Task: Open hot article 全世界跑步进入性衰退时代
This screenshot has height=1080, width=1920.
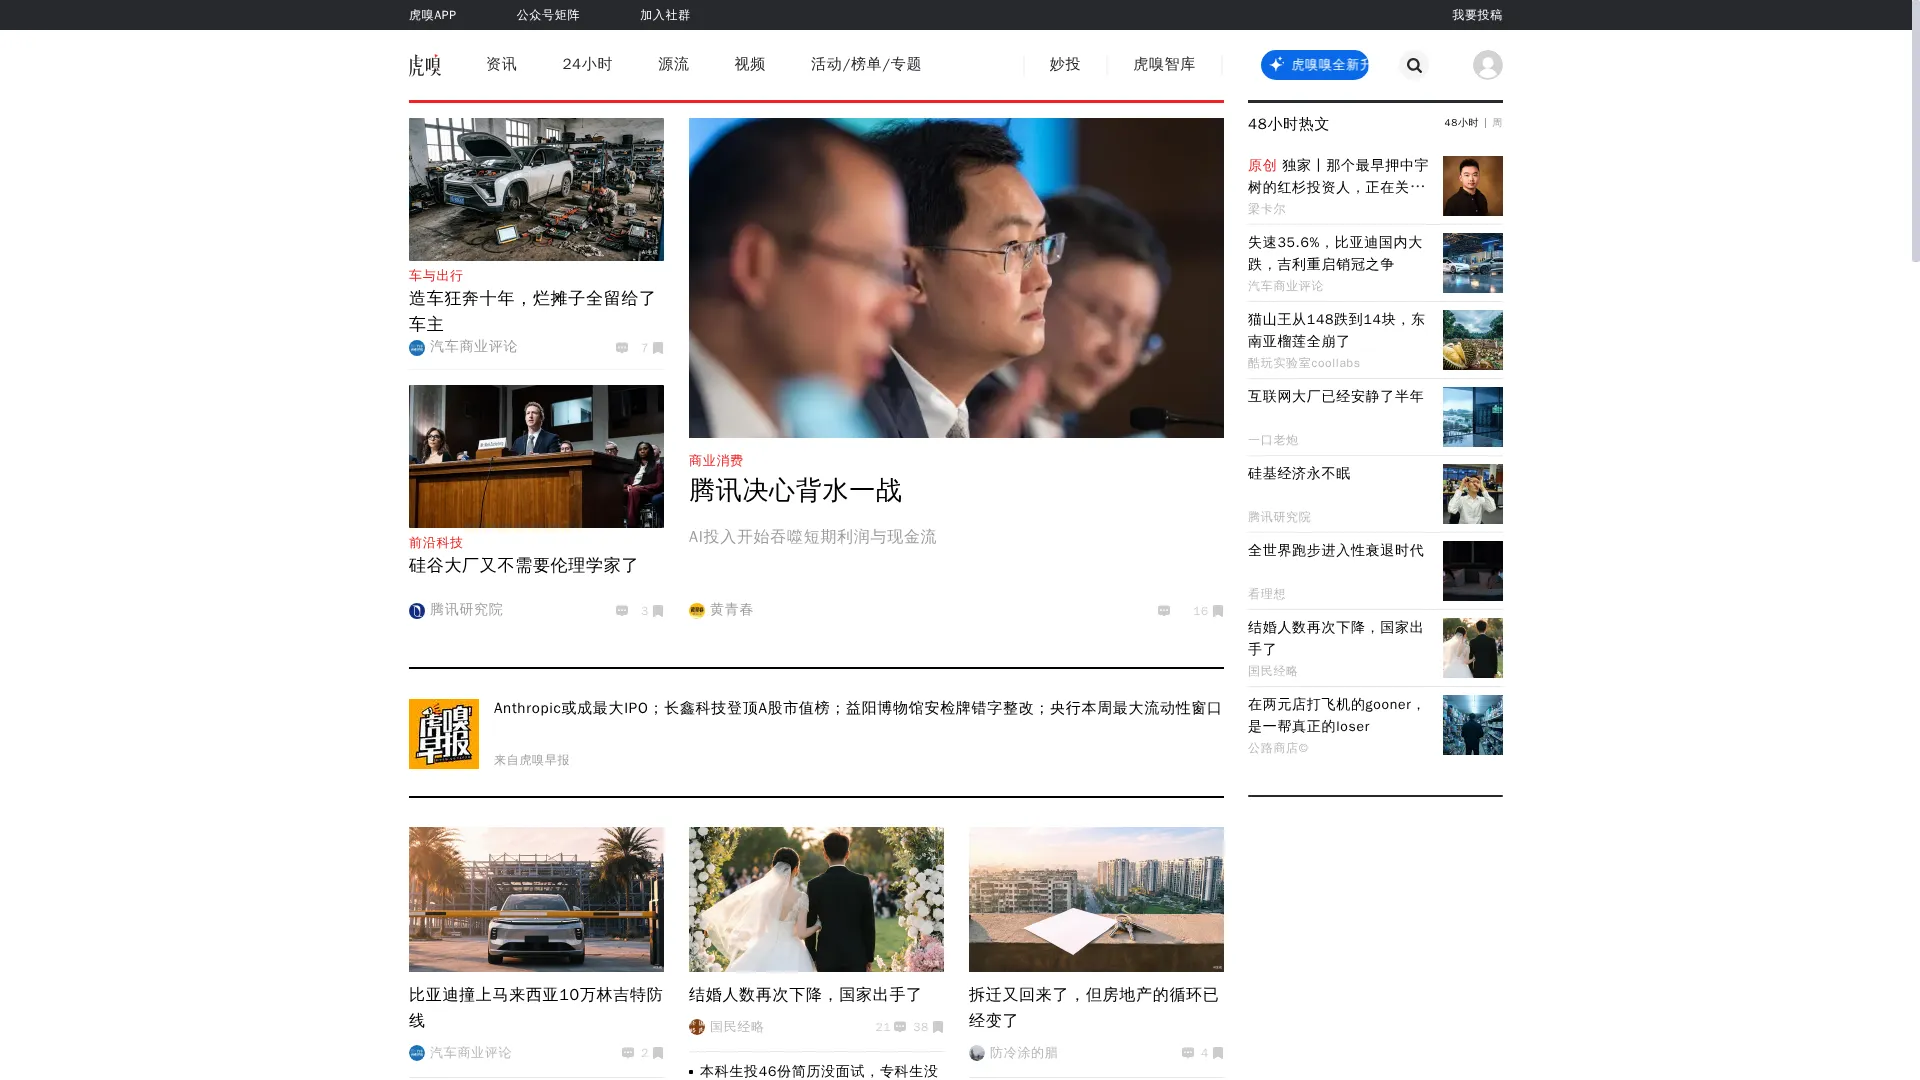Action: pyautogui.click(x=1335, y=551)
